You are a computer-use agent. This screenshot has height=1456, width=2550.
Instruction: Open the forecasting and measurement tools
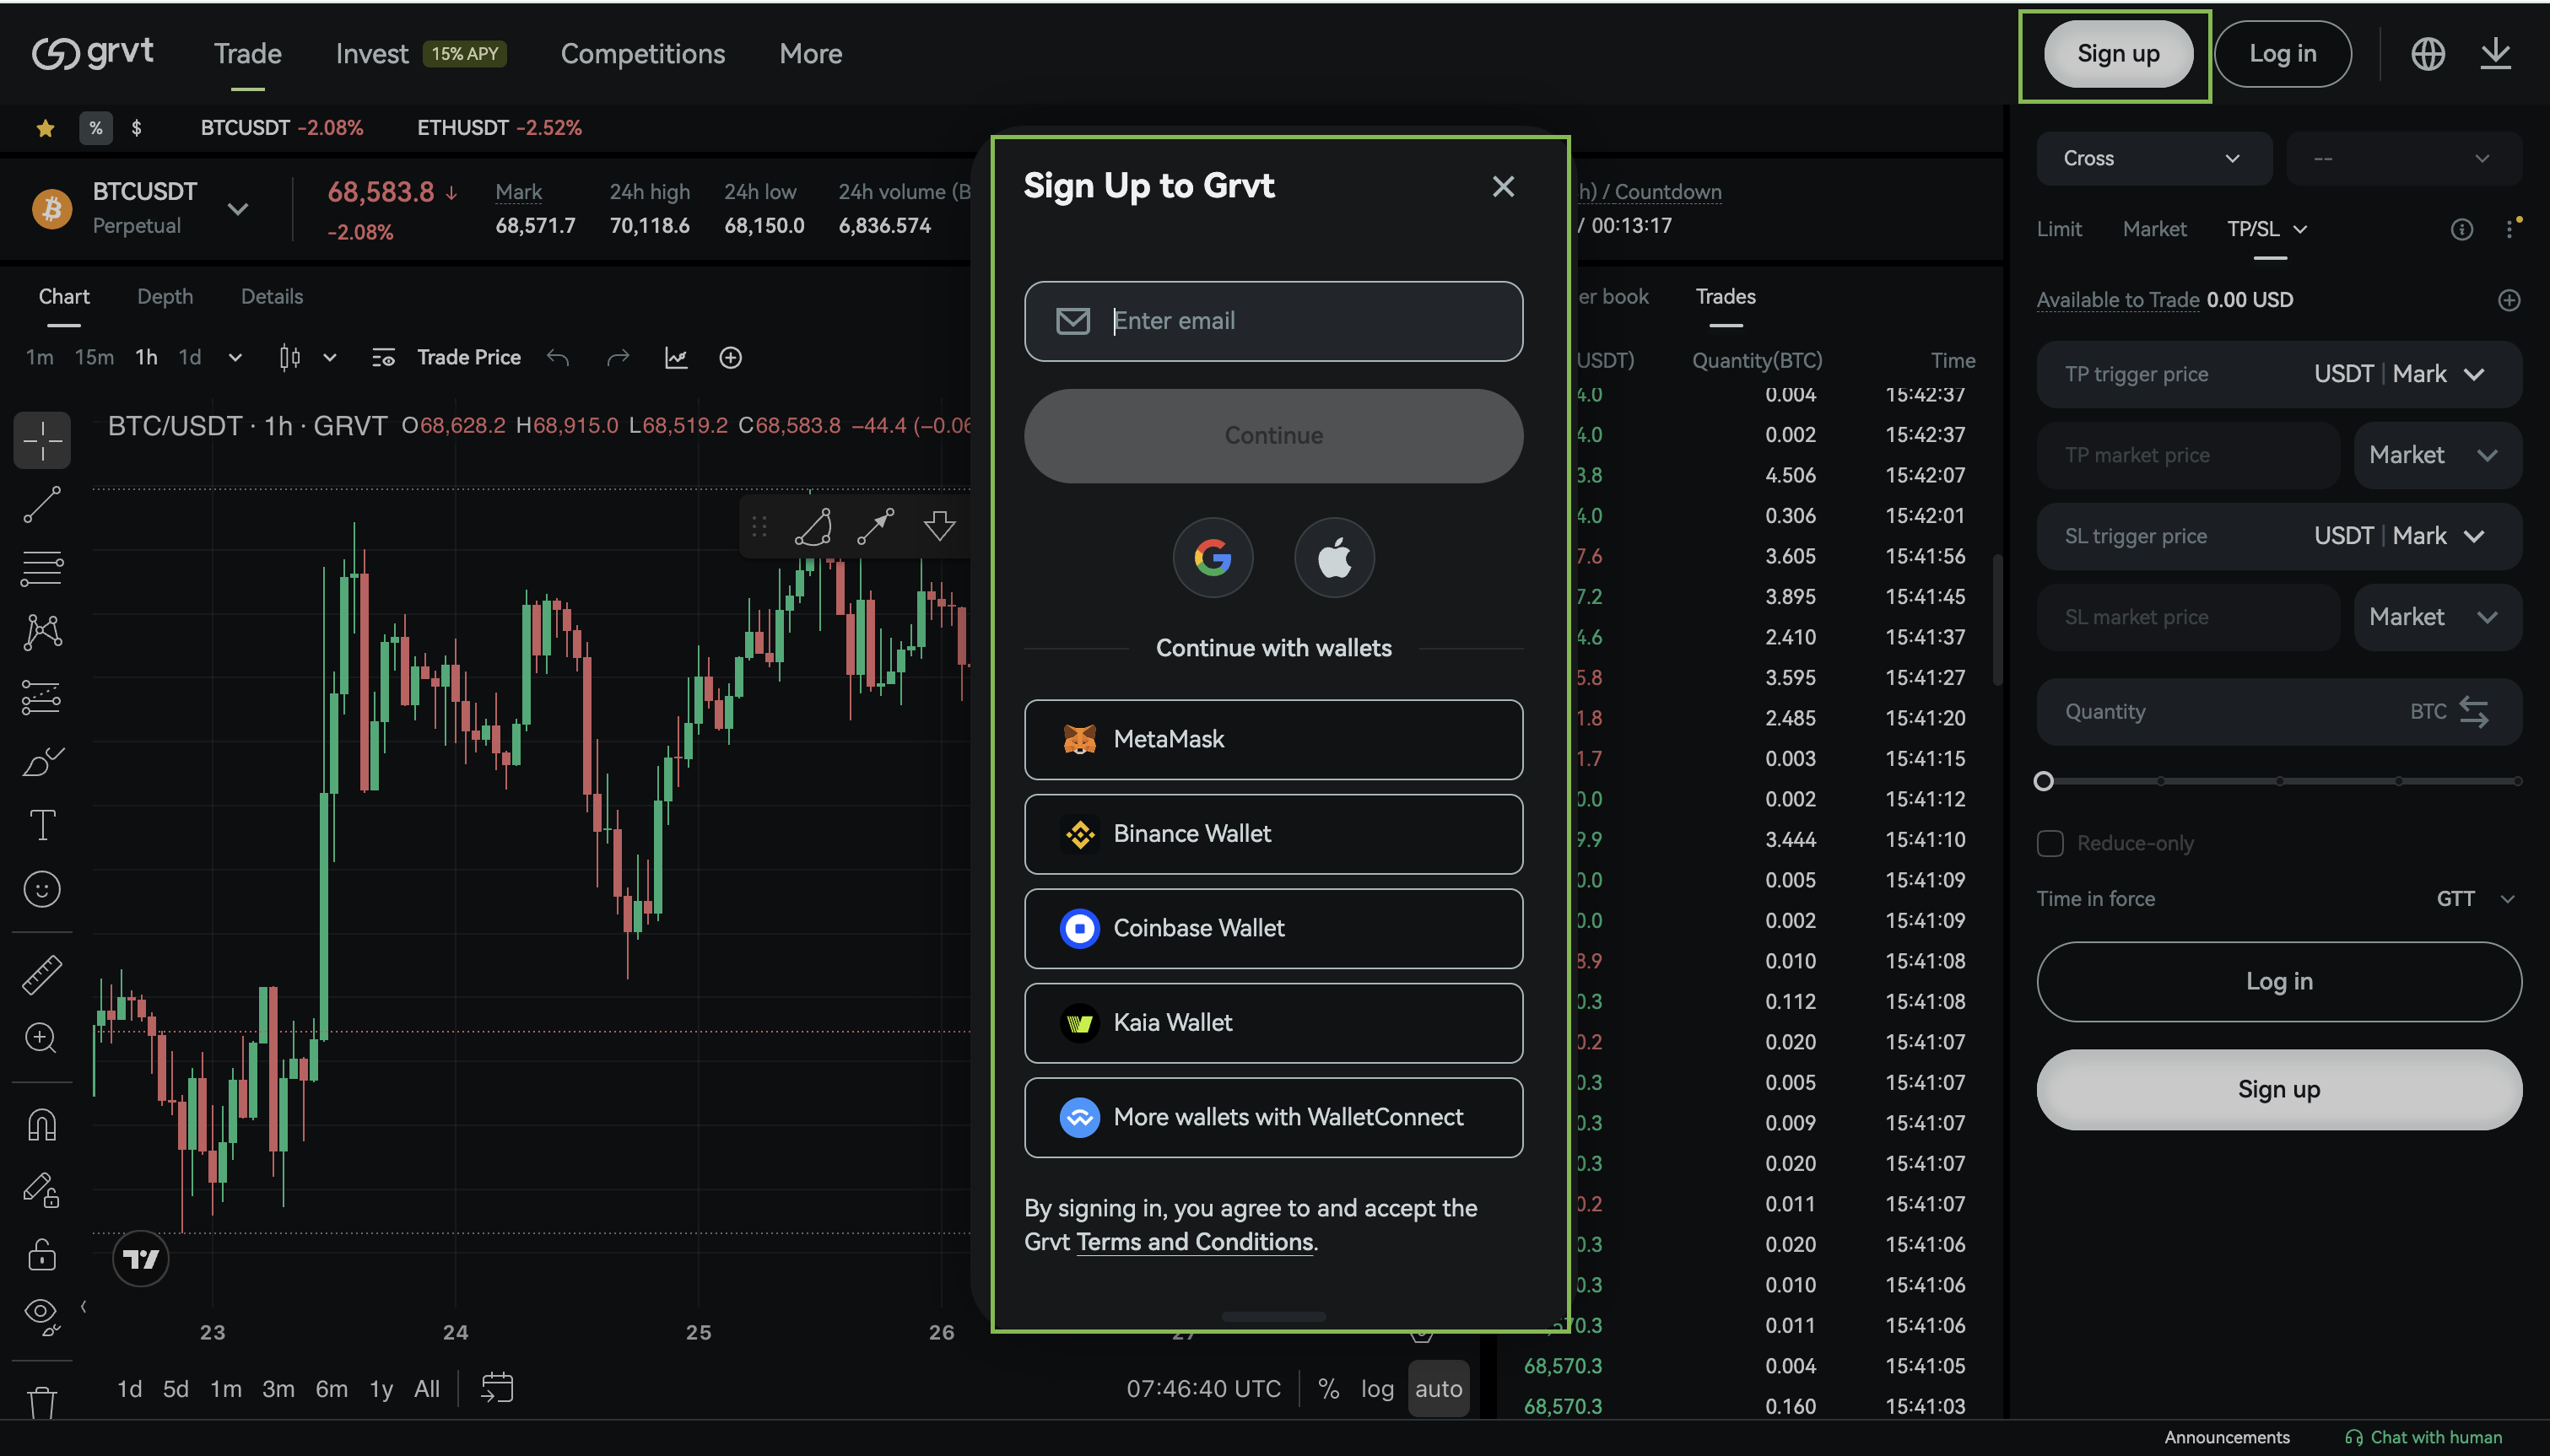tap(42, 697)
